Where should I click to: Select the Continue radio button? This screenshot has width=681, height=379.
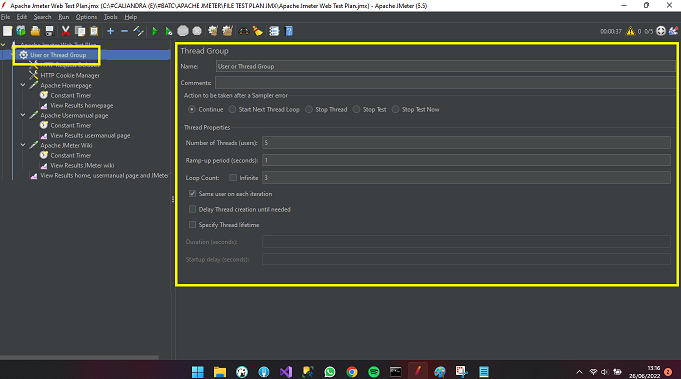(192, 109)
